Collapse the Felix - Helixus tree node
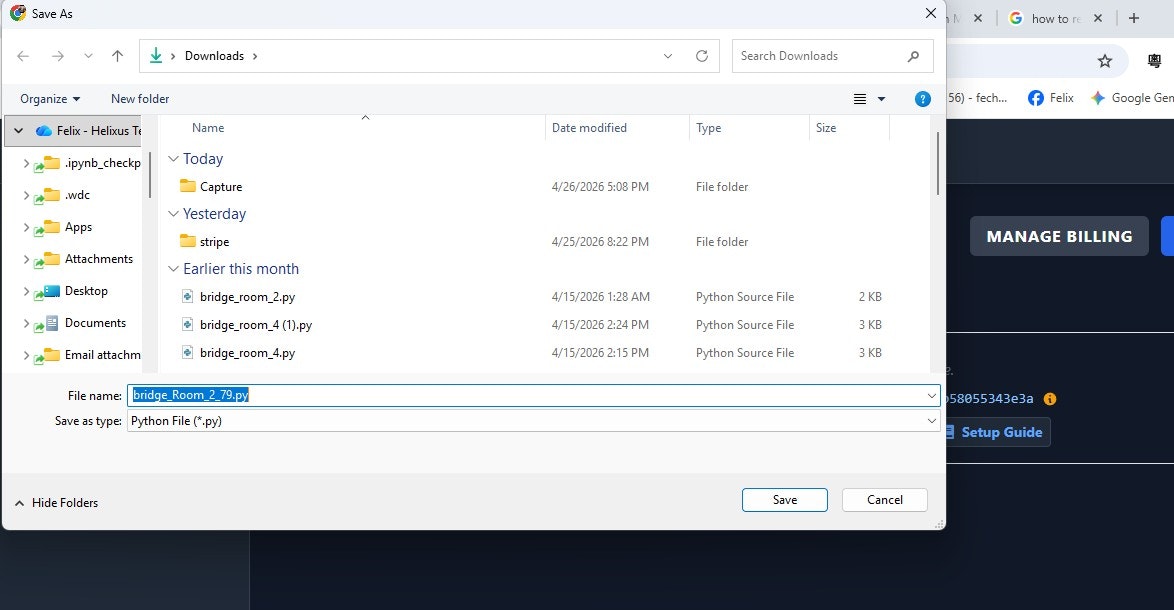 click(x=19, y=131)
